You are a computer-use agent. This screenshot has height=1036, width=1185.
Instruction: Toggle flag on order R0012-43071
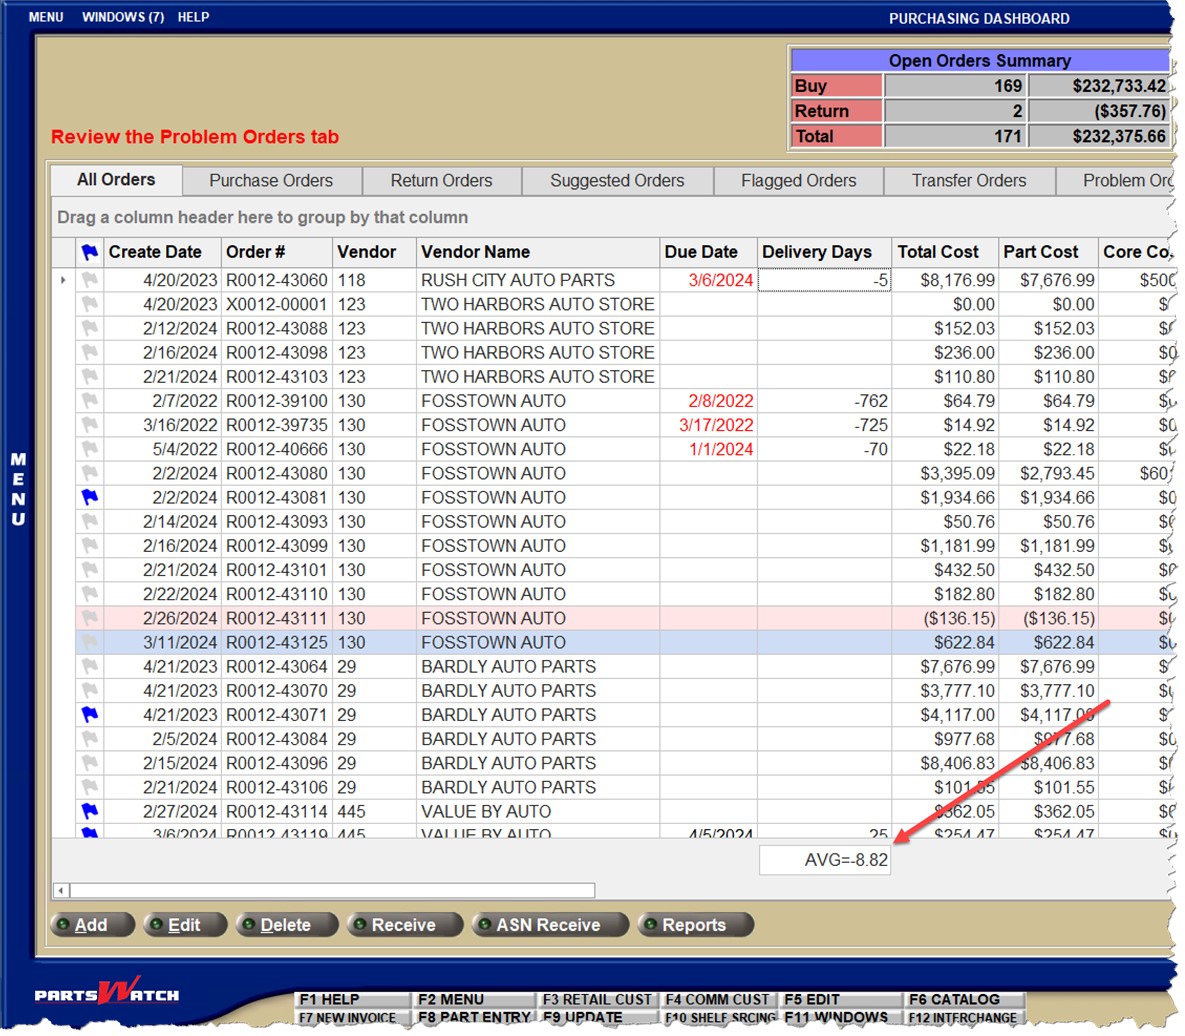90,715
